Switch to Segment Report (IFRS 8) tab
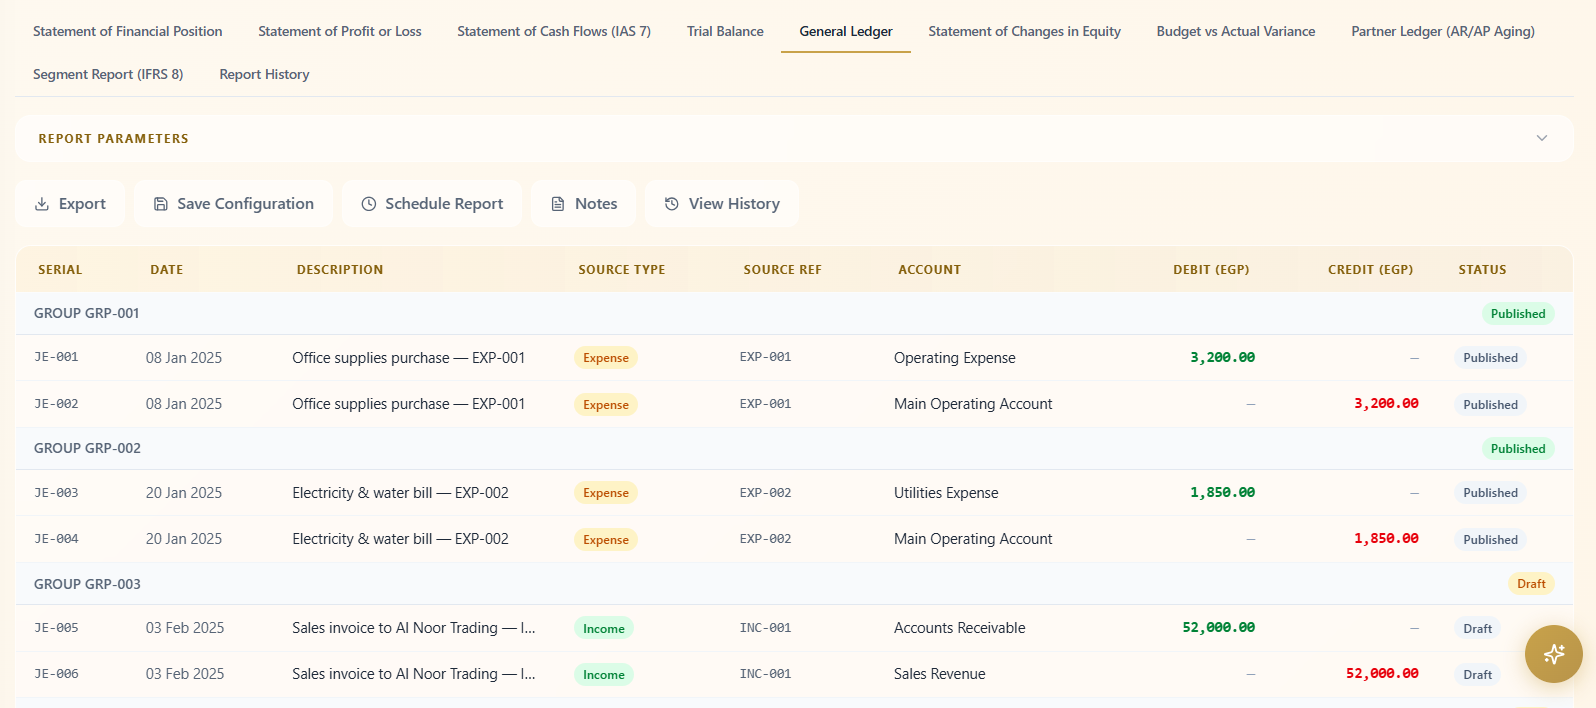 coord(108,74)
